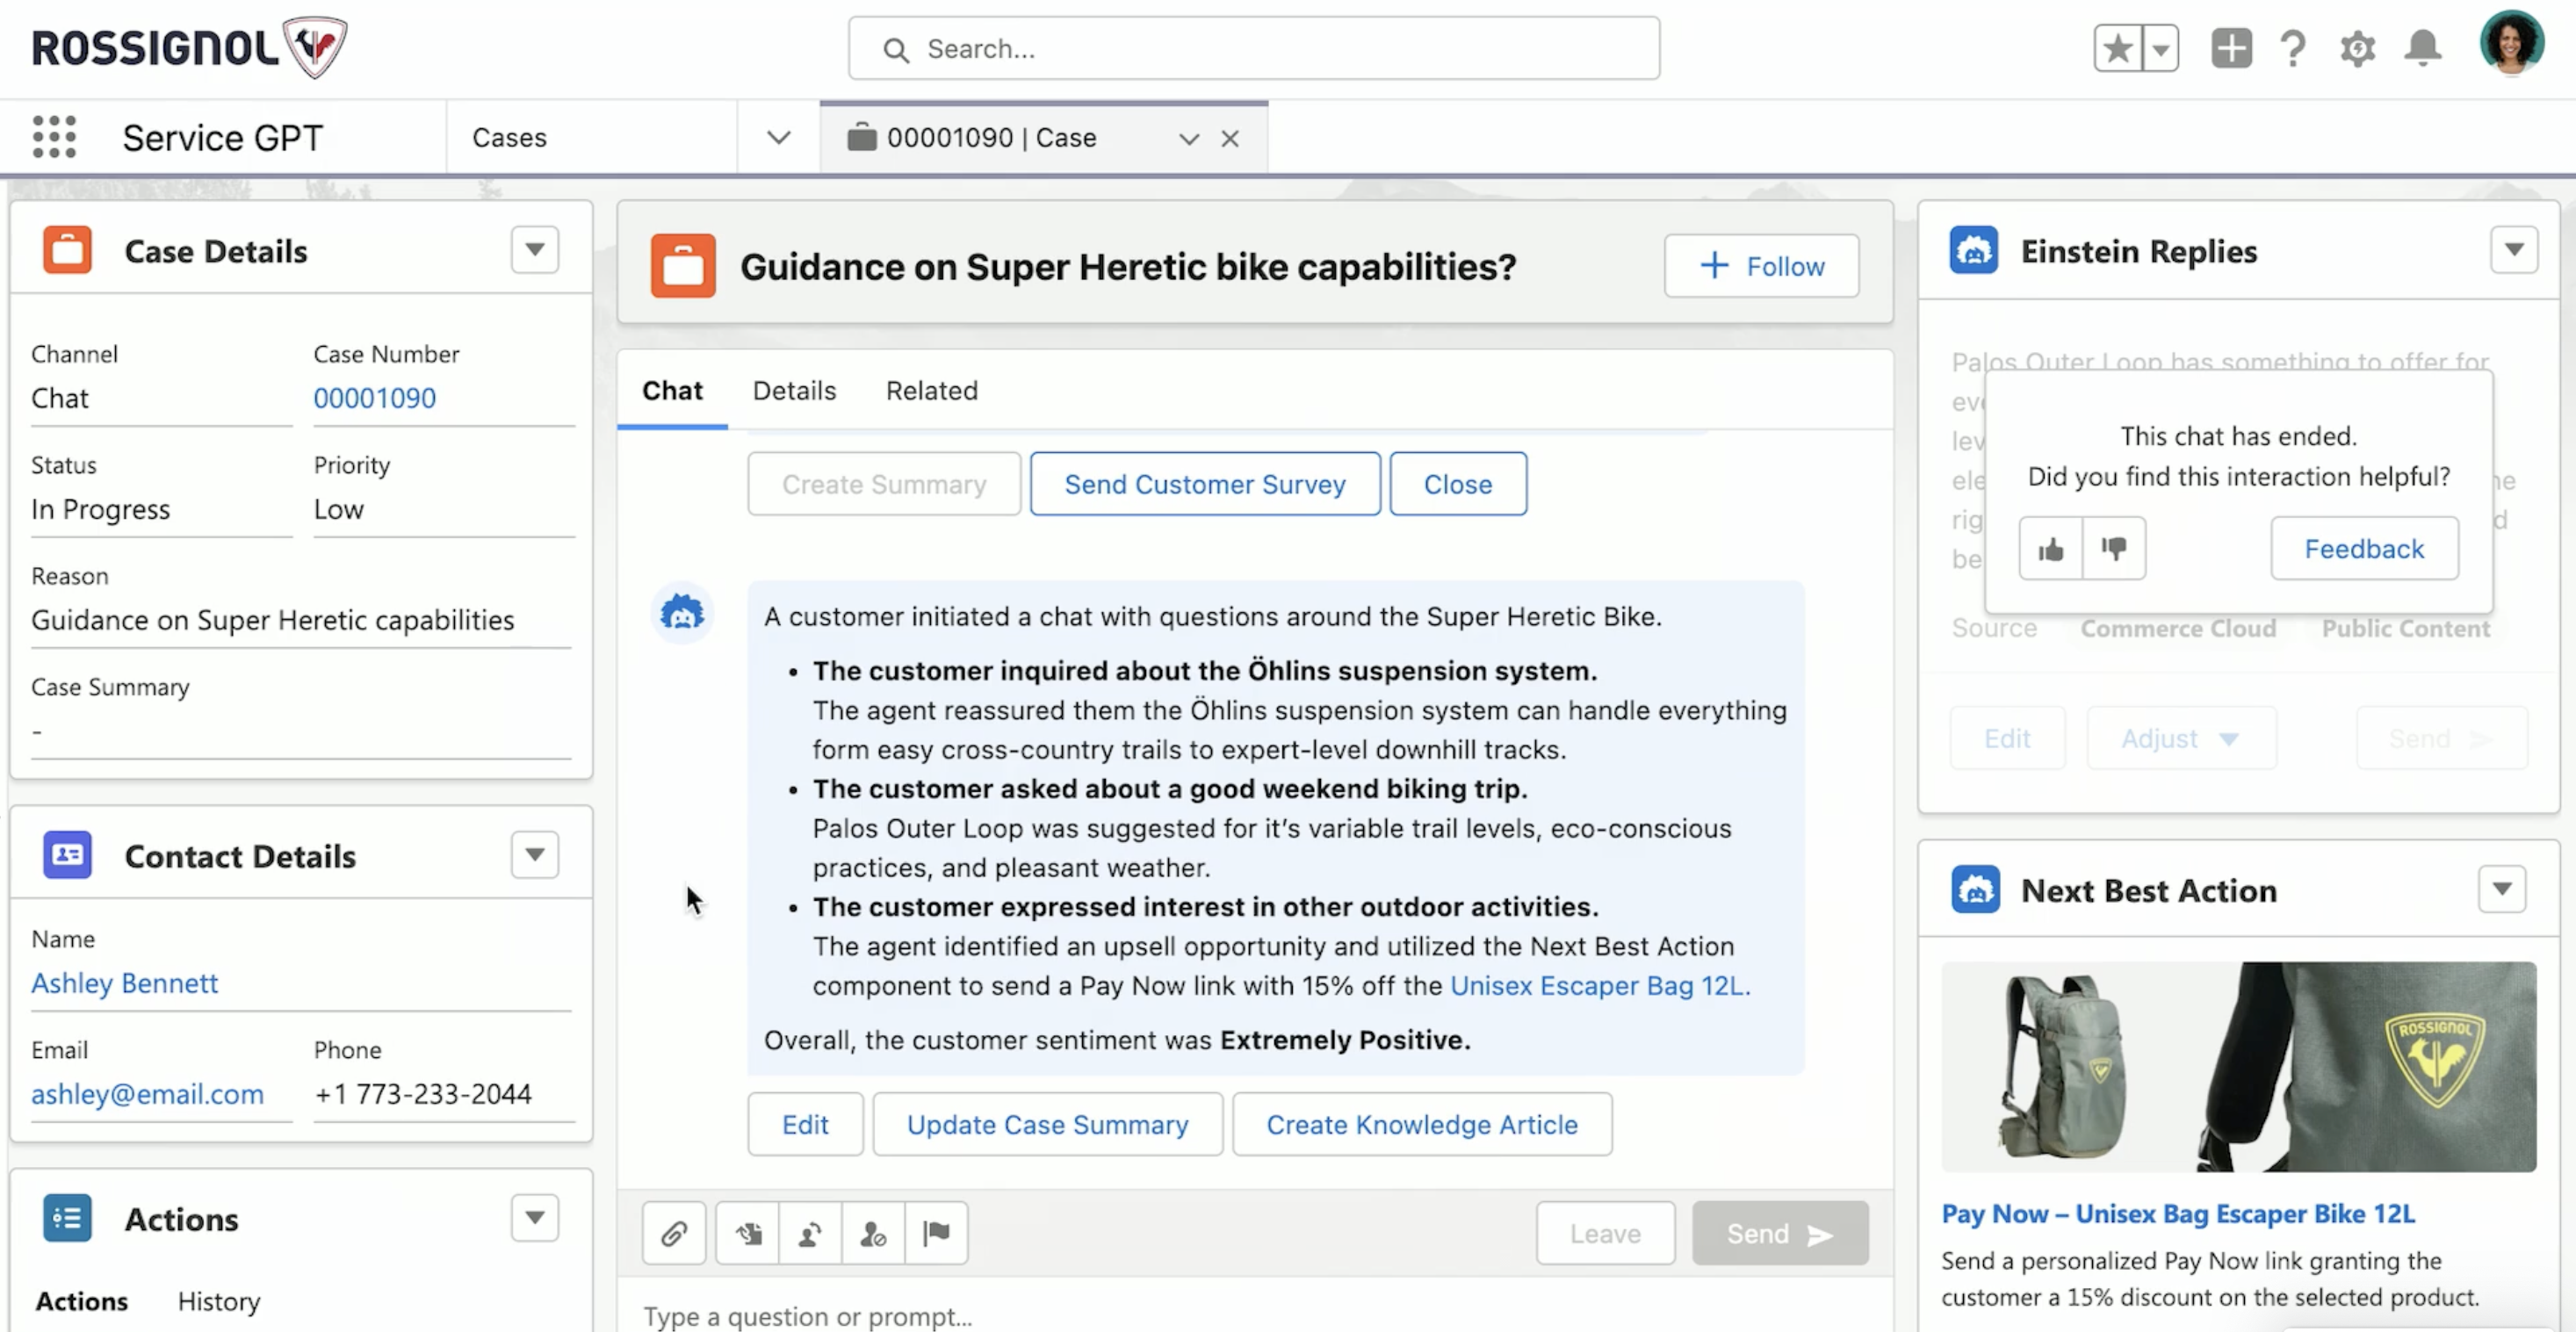The height and width of the screenshot is (1332, 2576).
Task: Open the Next Best Action dropdown menu
Action: (x=2502, y=889)
